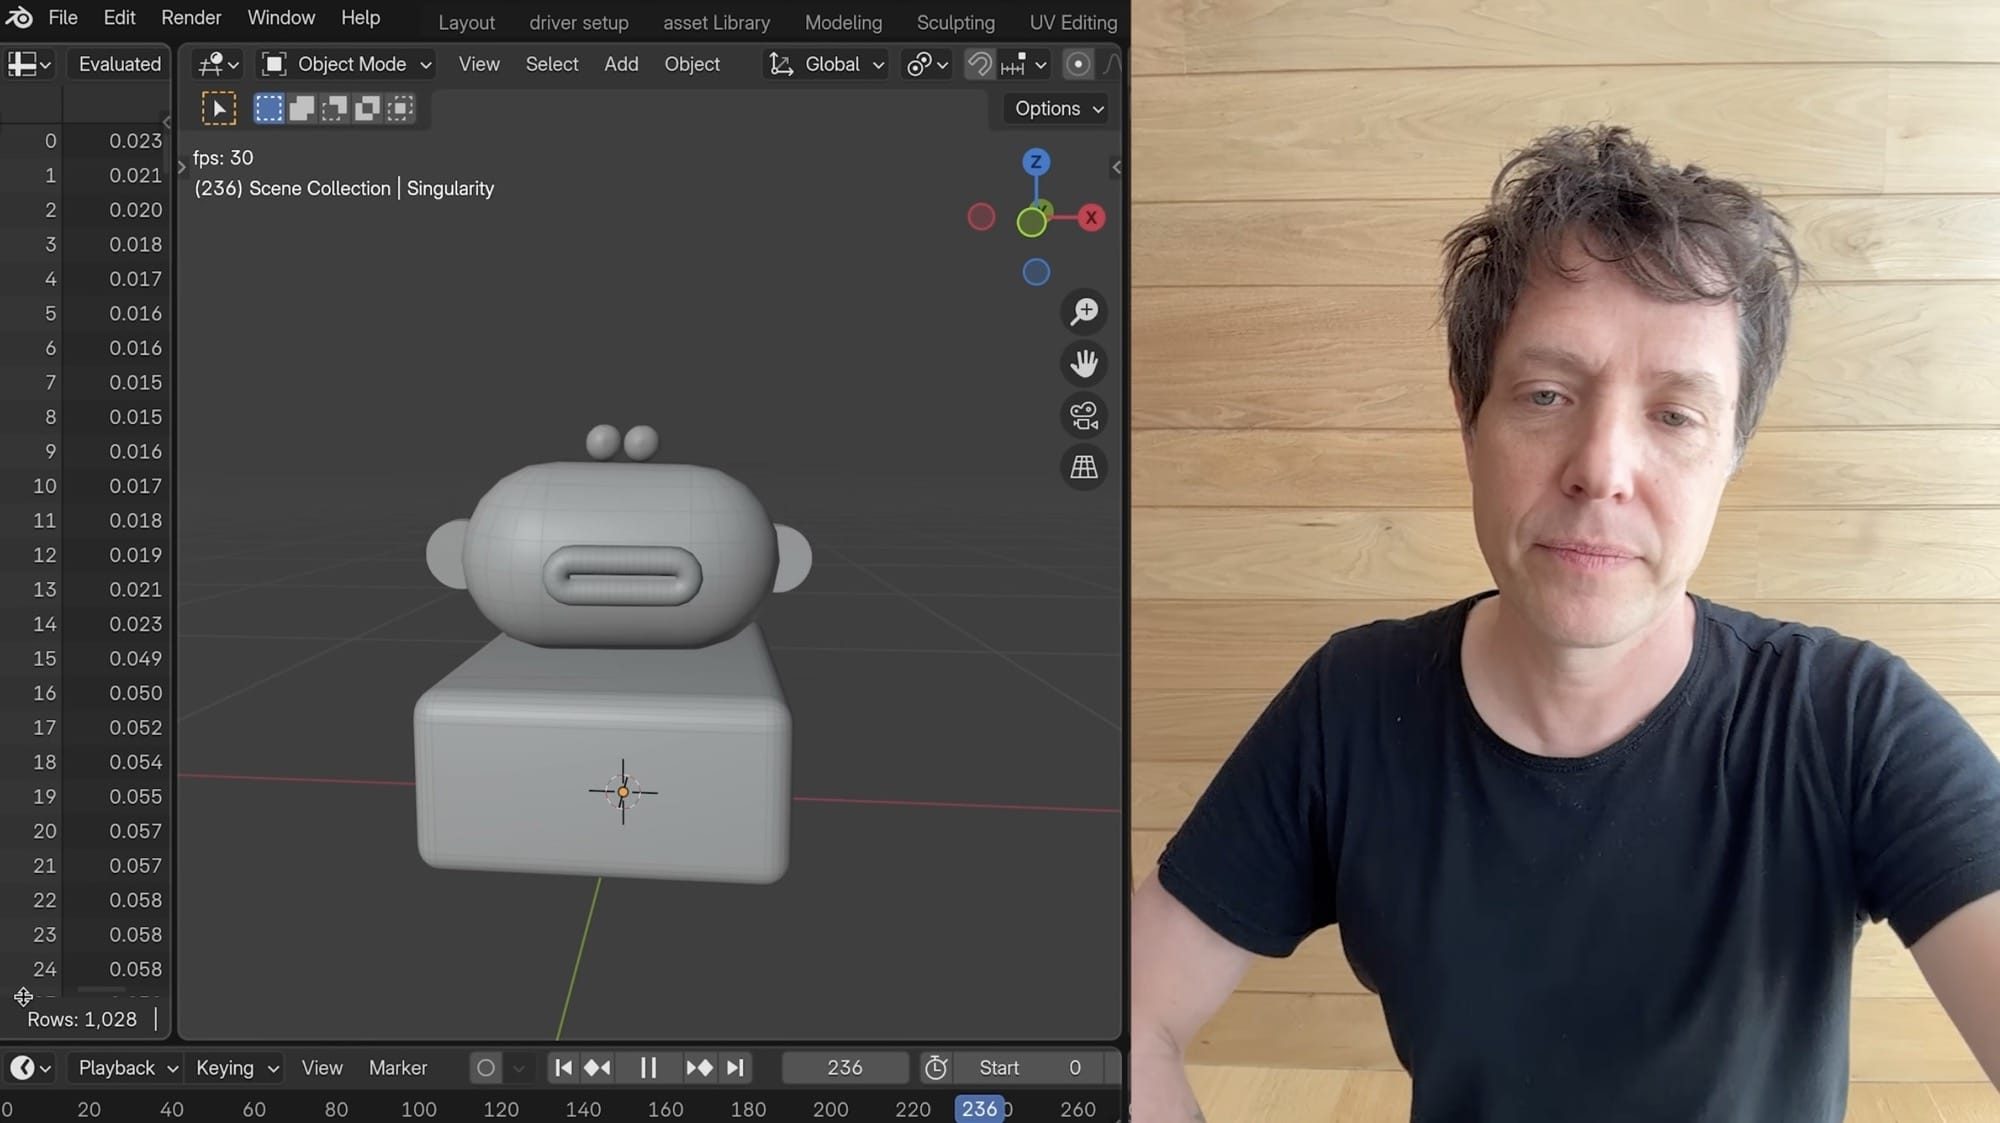Toggle proportional editing circle icon
Viewport: 2000px width, 1123px height.
pos(1077,64)
